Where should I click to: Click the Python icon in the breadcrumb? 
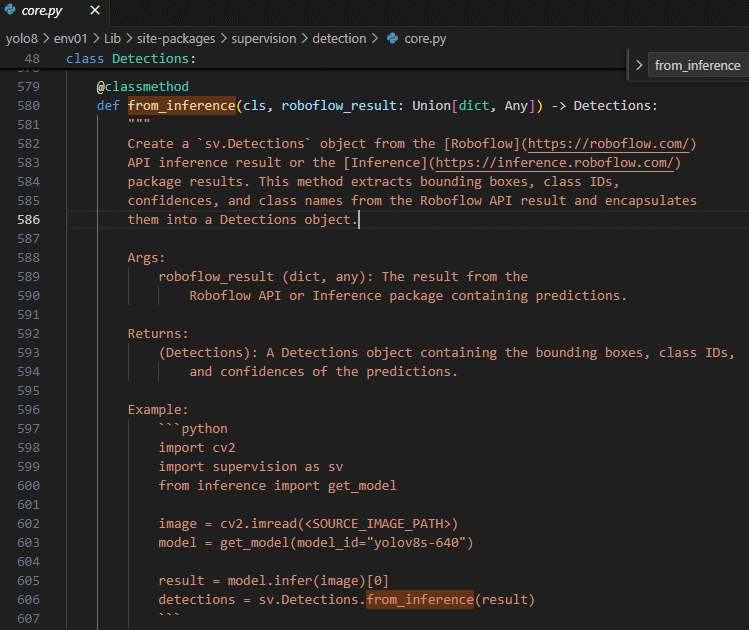point(393,38)
